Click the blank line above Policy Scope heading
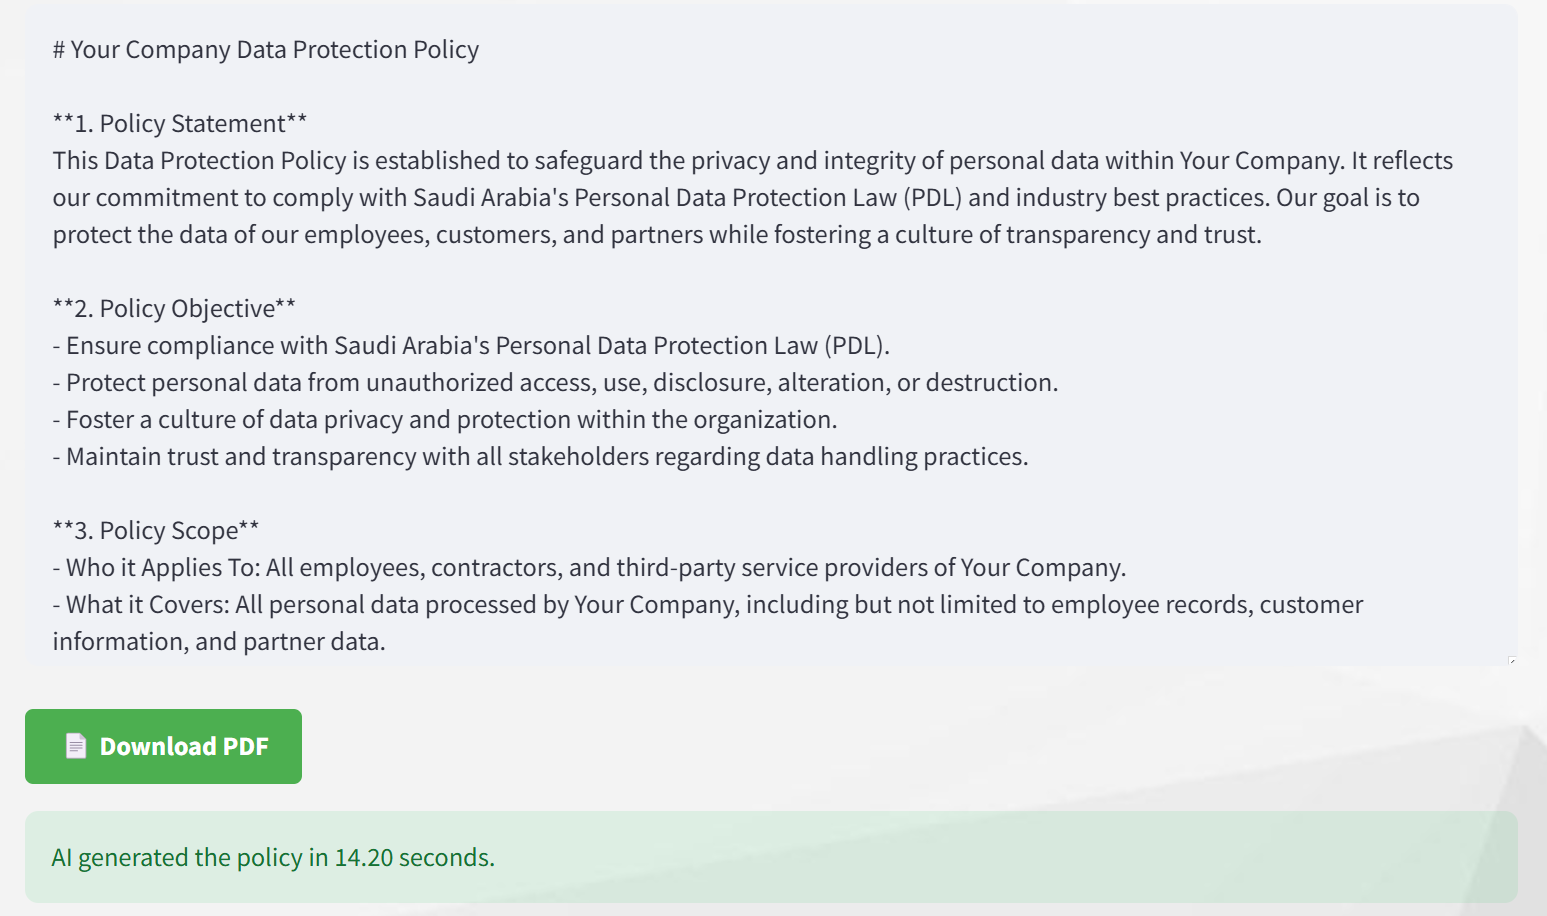This screenshot has width=1547, height=916. coord(771,494)
